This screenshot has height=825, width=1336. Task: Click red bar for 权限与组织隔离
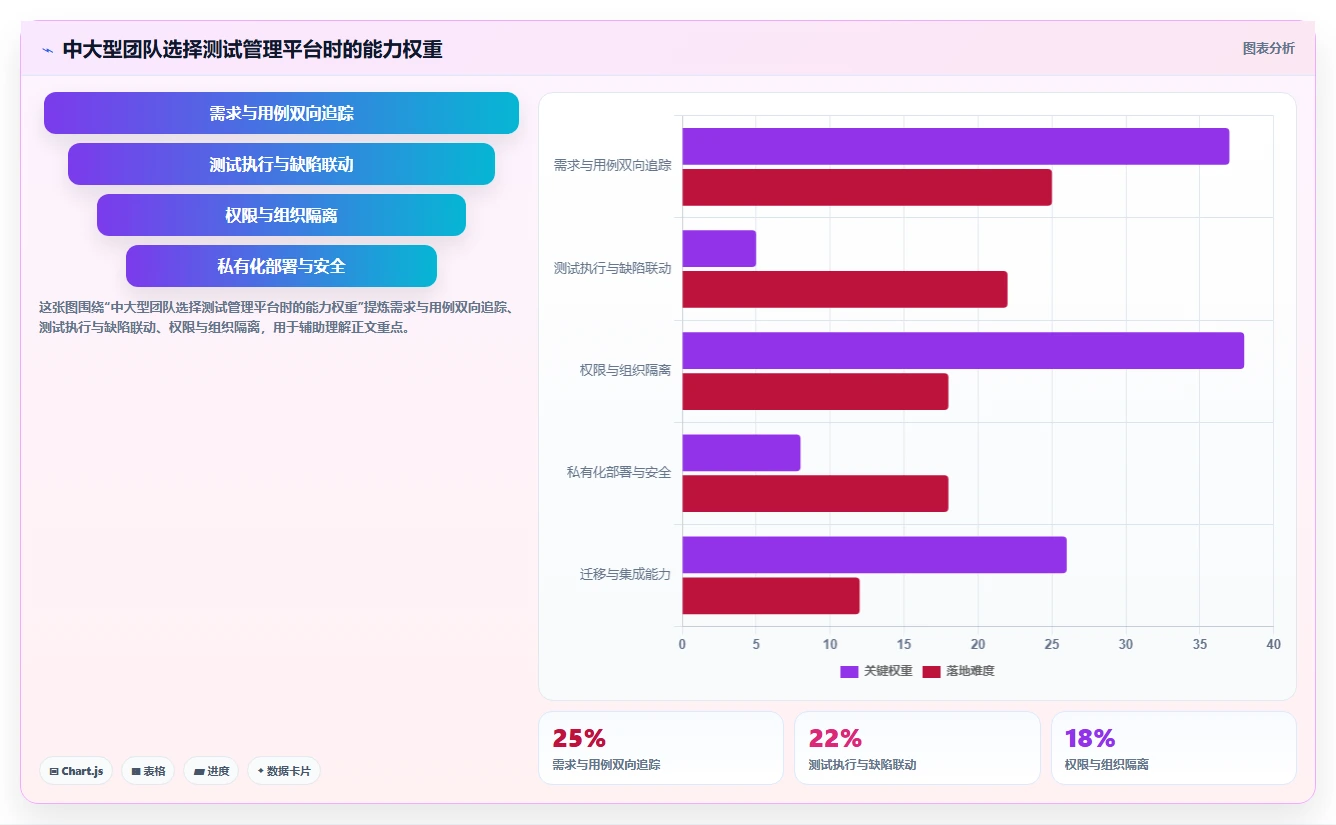click(815, 391)
